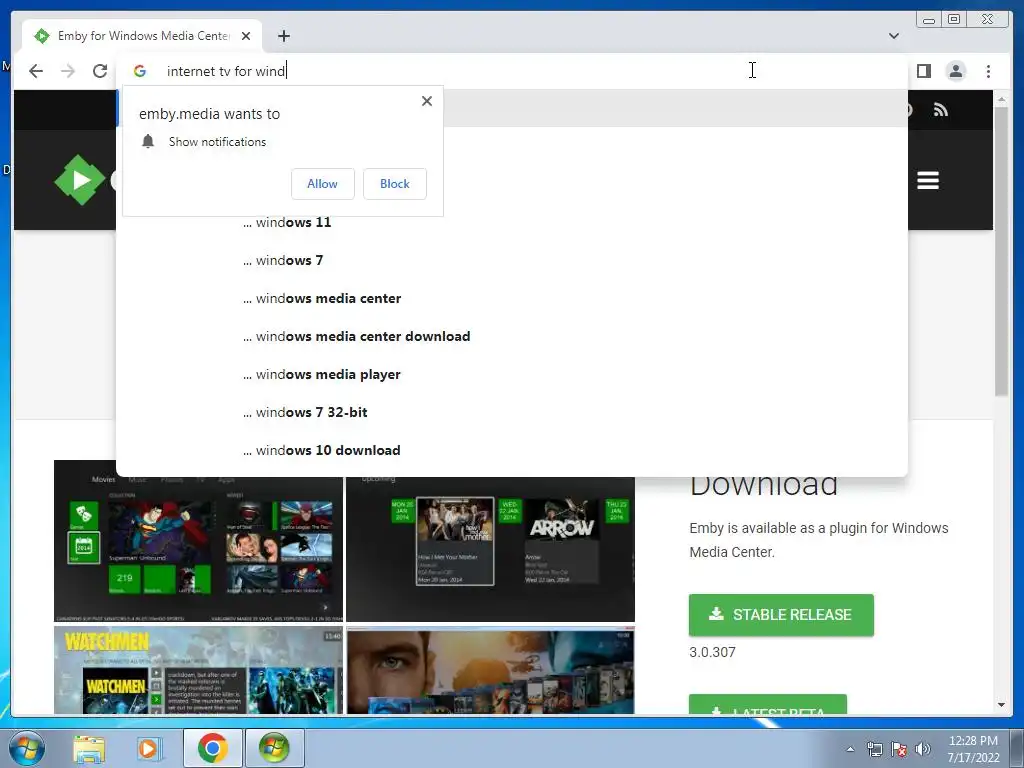Click the Latest Beta button
1024x768 pixels.
768,705
